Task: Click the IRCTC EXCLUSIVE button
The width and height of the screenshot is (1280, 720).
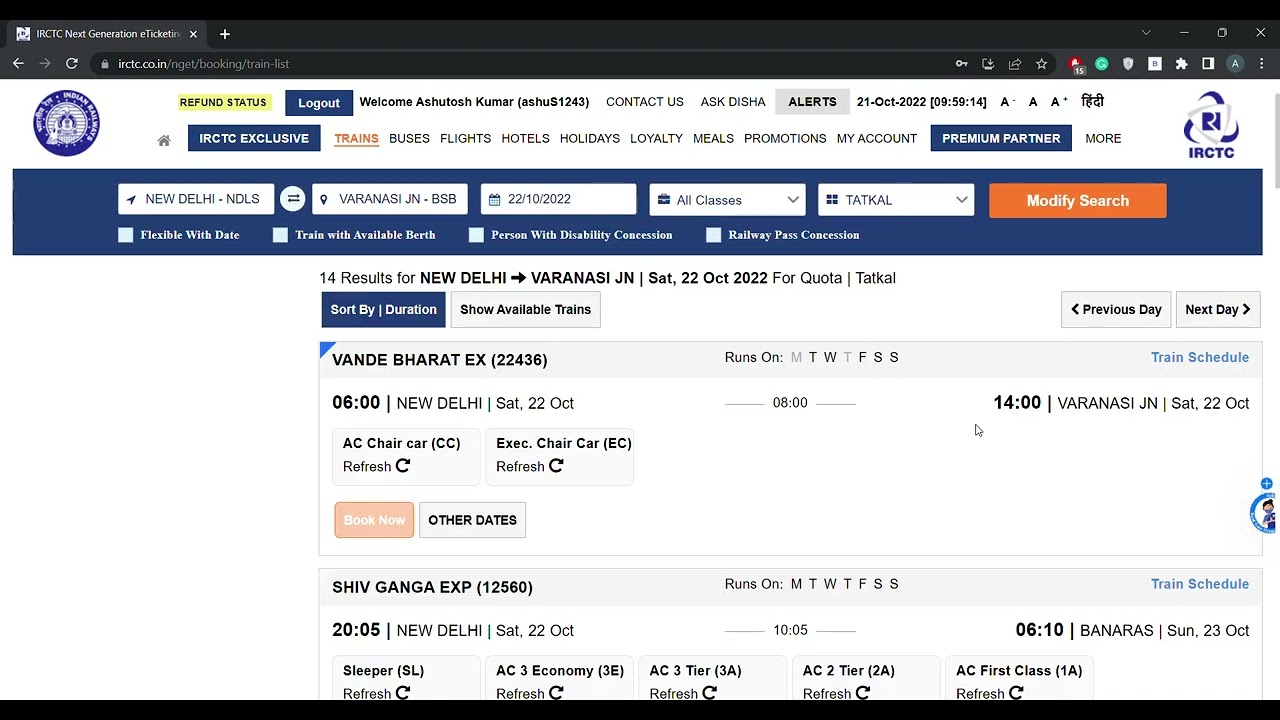Action: click(254, 138)
